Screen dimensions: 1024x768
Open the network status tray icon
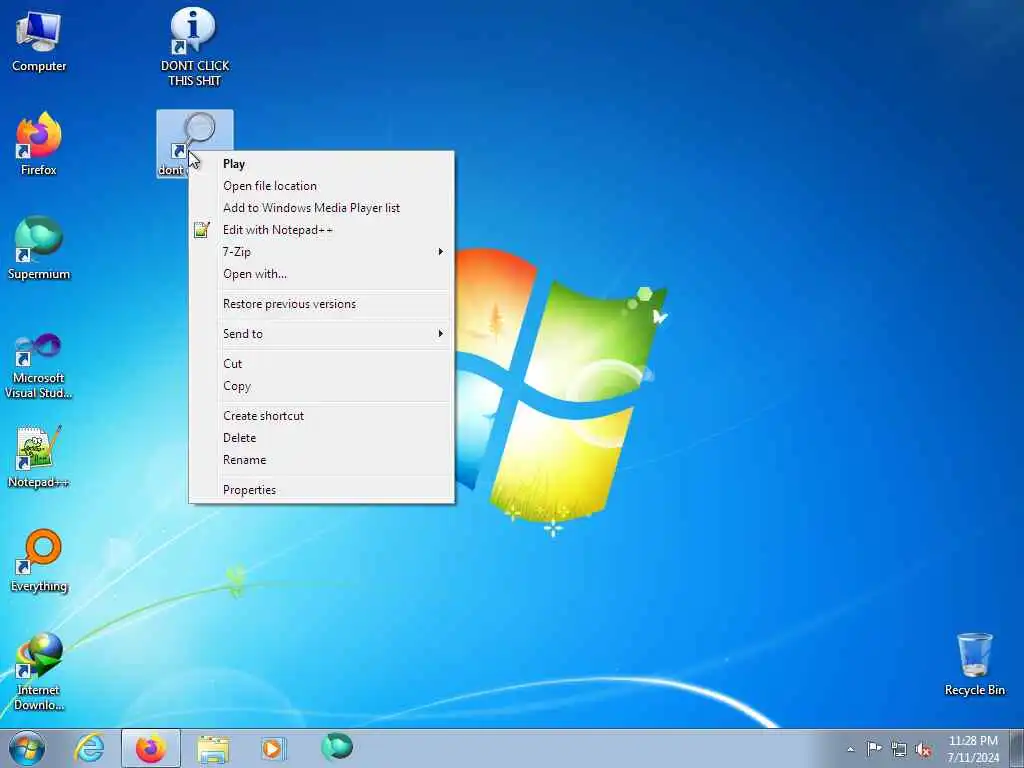[899, 749]
